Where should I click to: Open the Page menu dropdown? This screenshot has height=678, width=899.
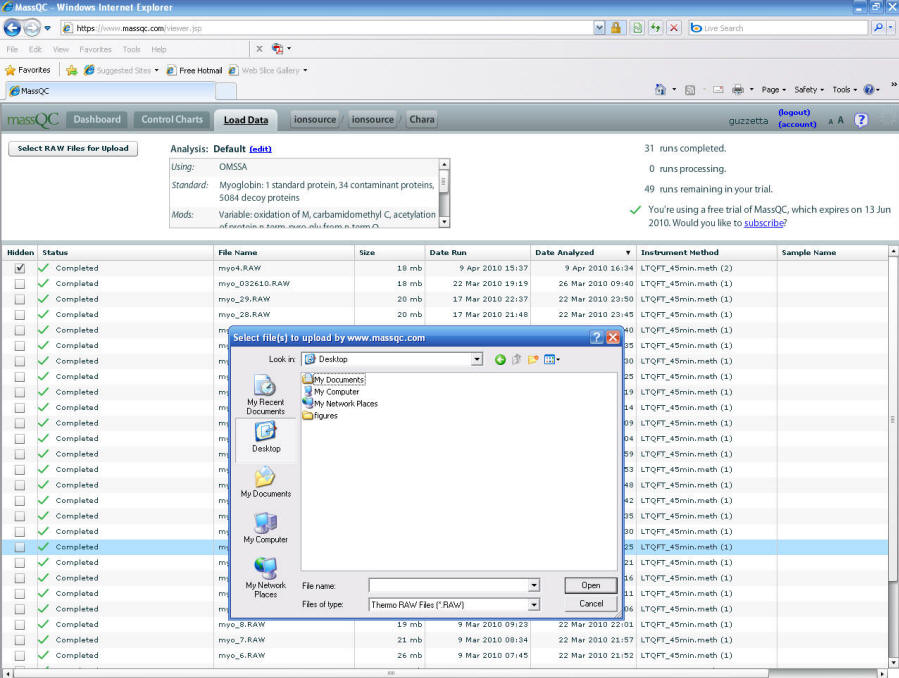(x=773, y=89)
